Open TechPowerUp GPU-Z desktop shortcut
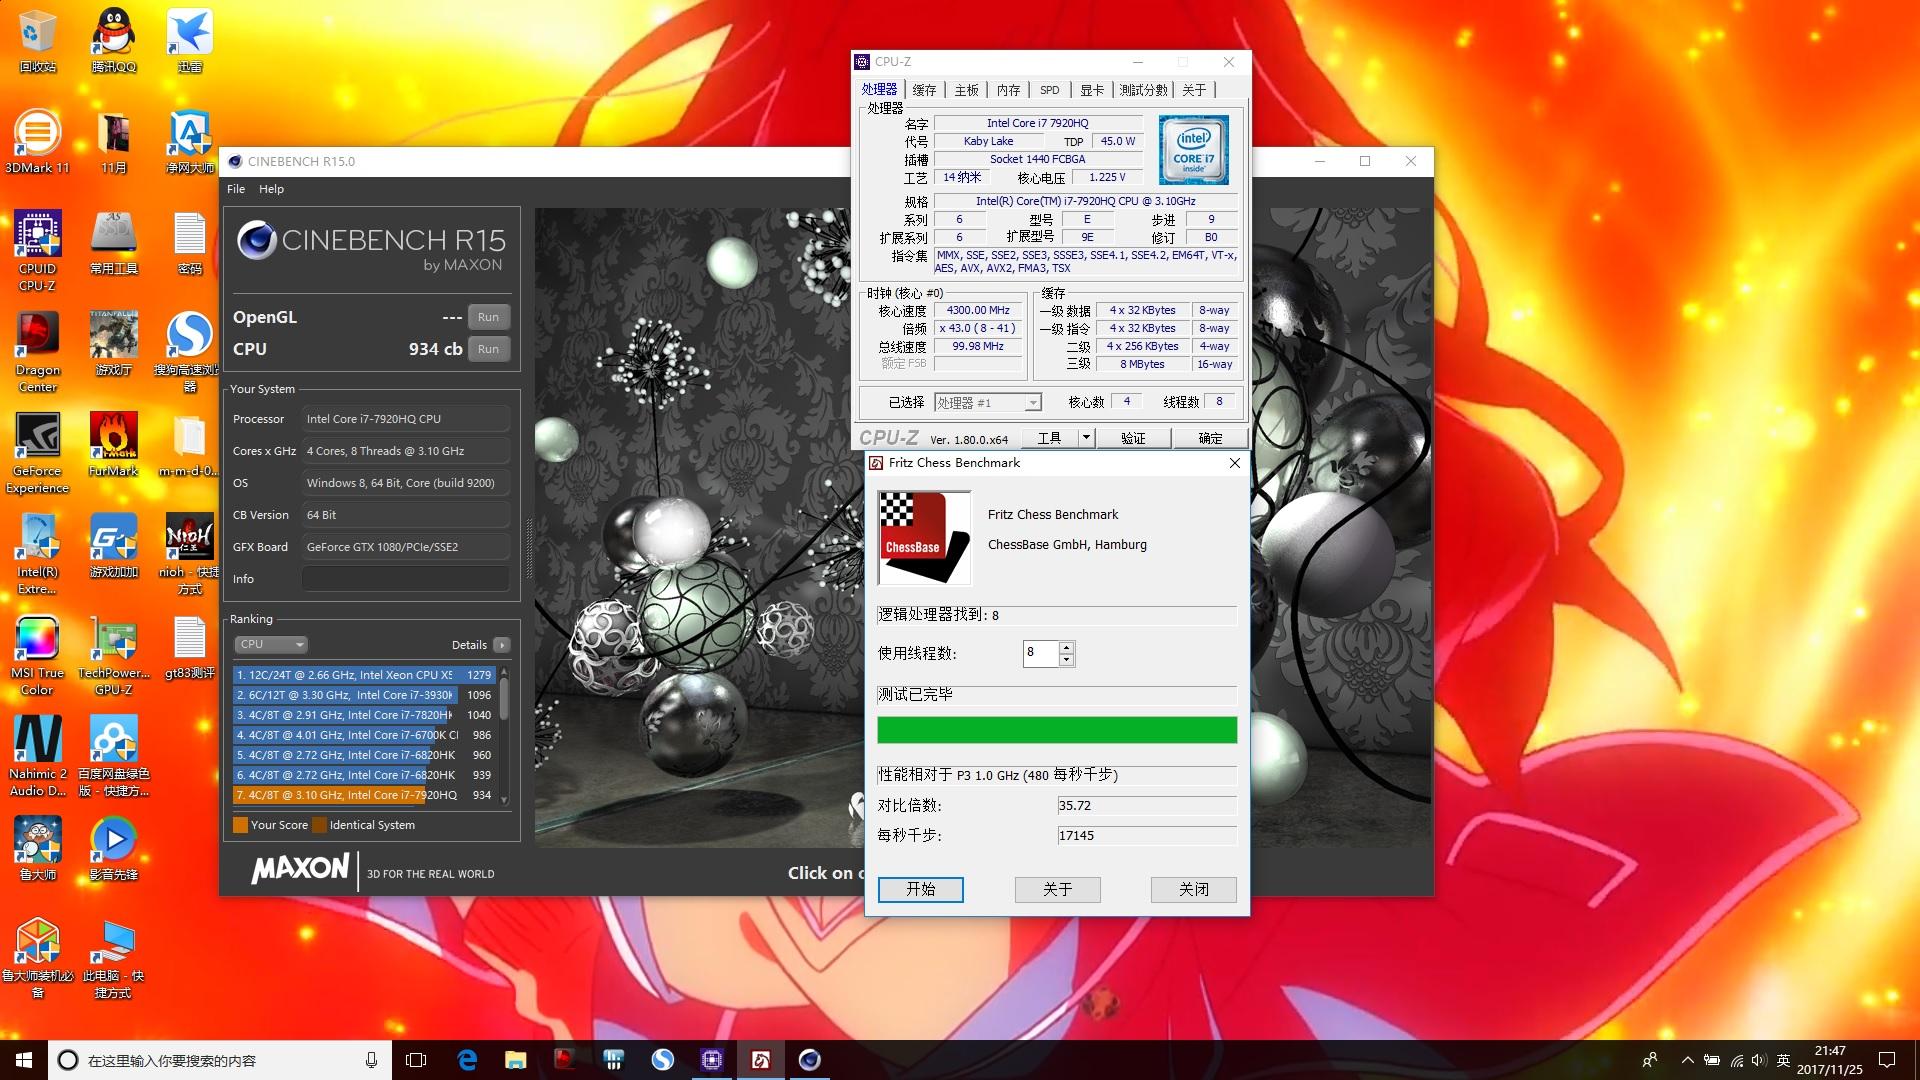Viewport: 1920px width, 1080px height. pos(113,655)
